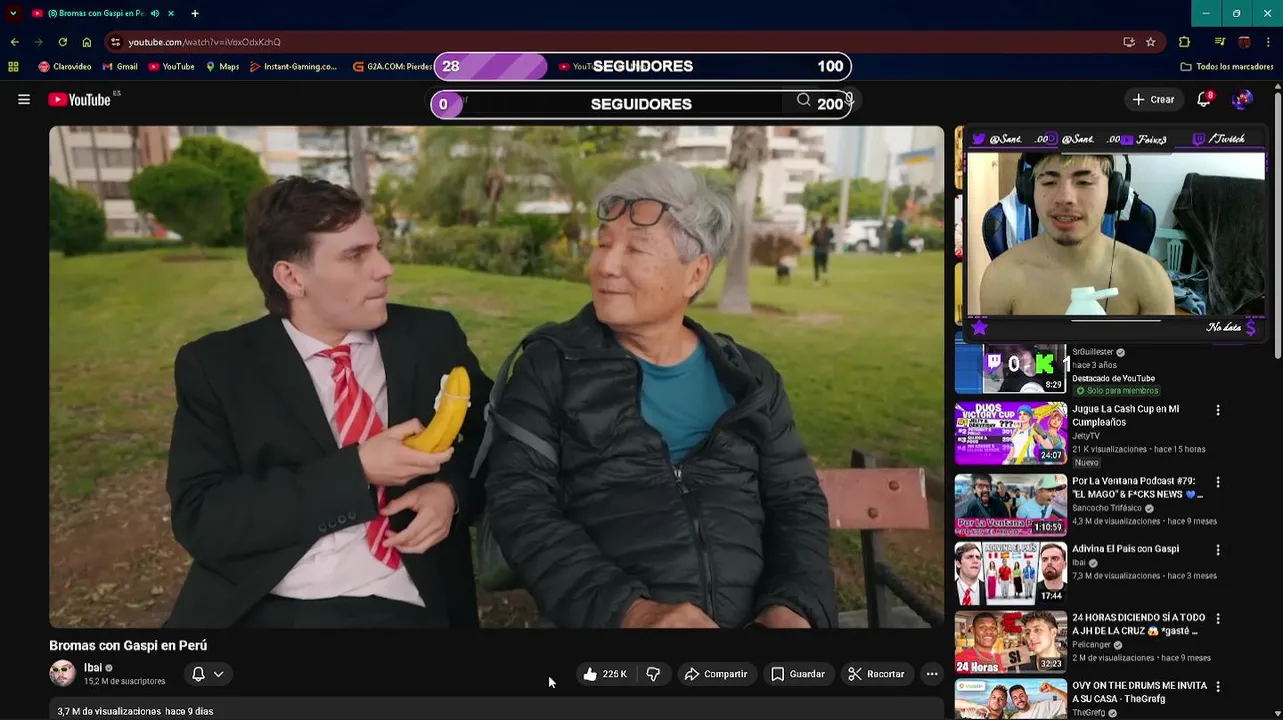The width and height of the screenshot is (1283, 720).
Task: Open the YouTube account avatar menu
Action: point(1242,99)
